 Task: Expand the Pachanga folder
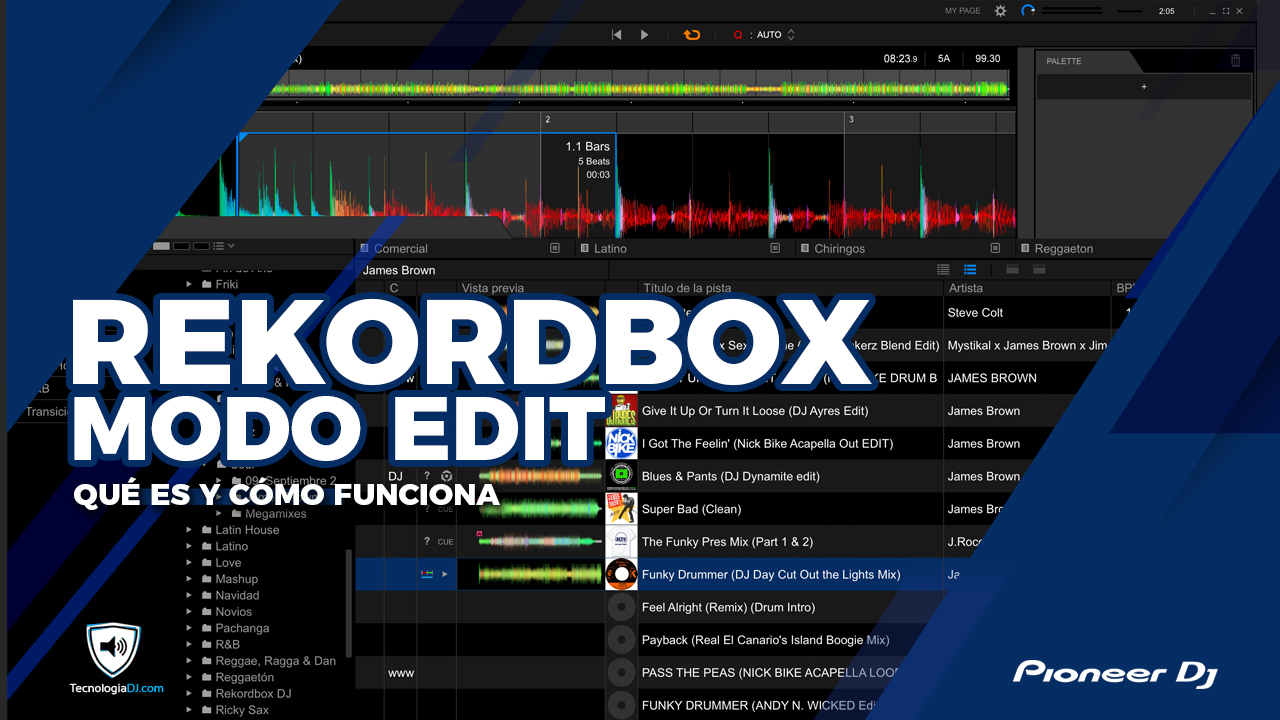[x=189, y=628]
